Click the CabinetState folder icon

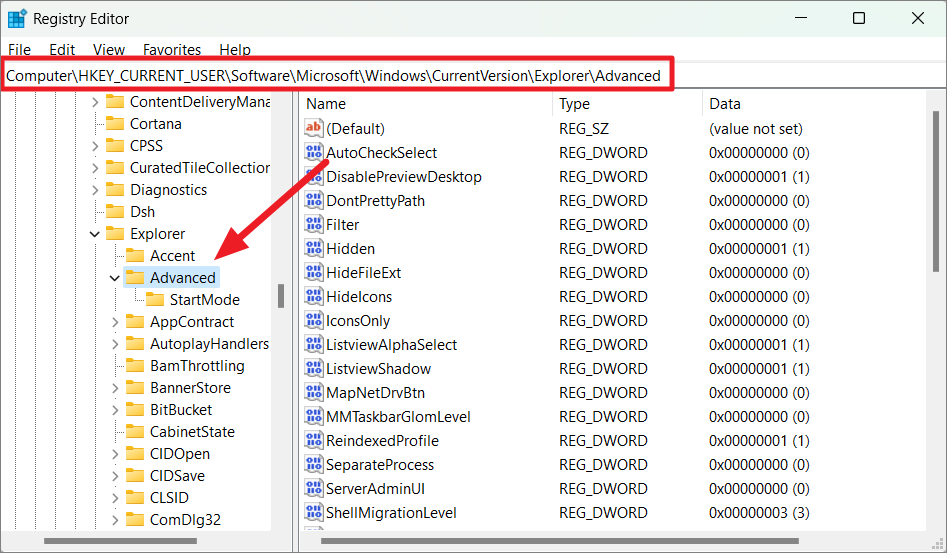(x=135, y=432)
